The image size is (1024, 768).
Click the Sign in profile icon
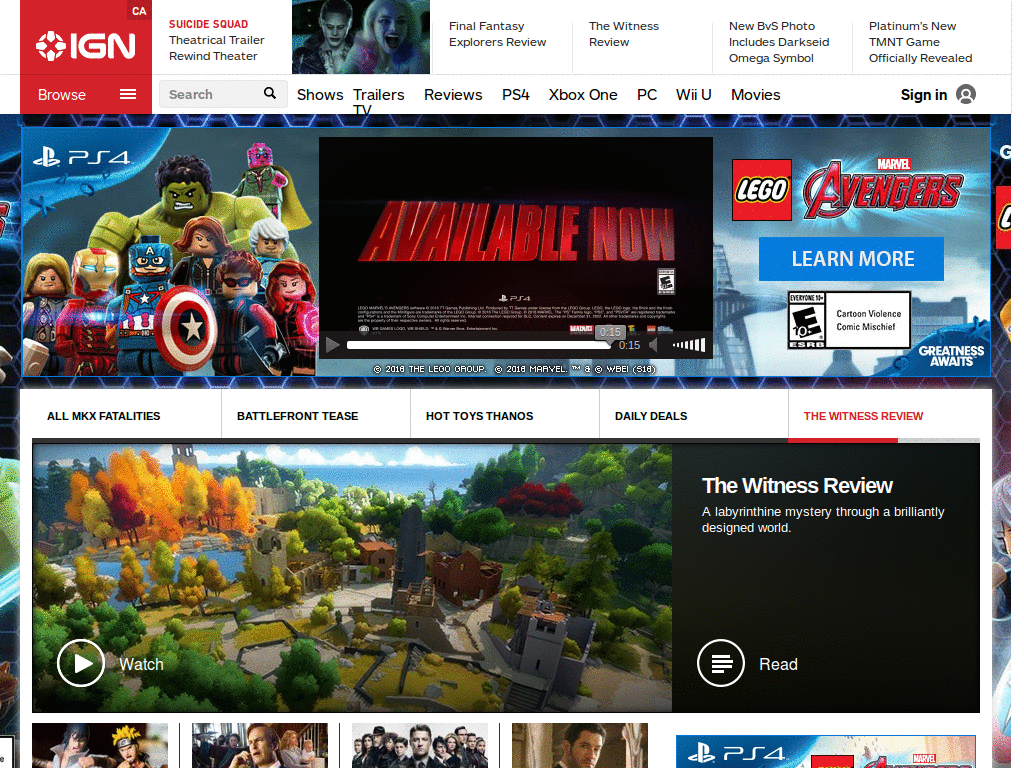coord(965,94)
